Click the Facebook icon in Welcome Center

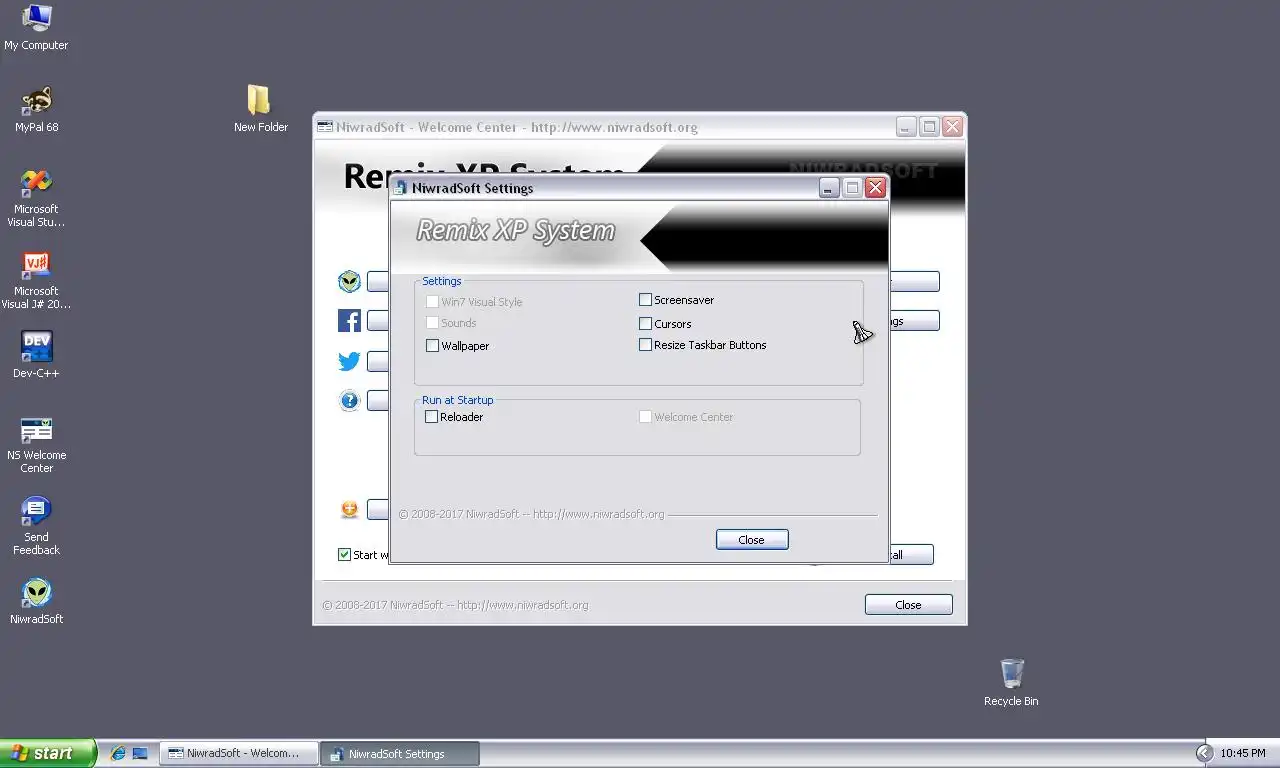(x=349, y=321)
